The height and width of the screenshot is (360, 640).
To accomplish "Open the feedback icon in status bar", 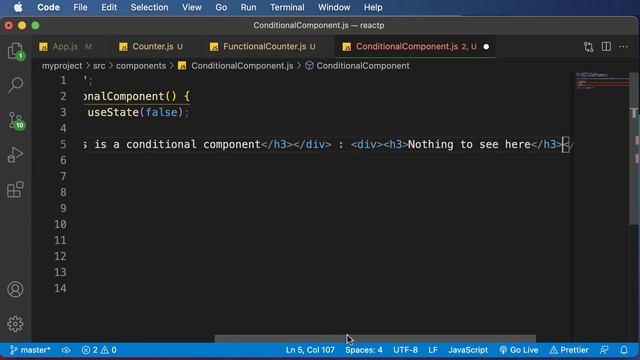I will tap(604, 350).
